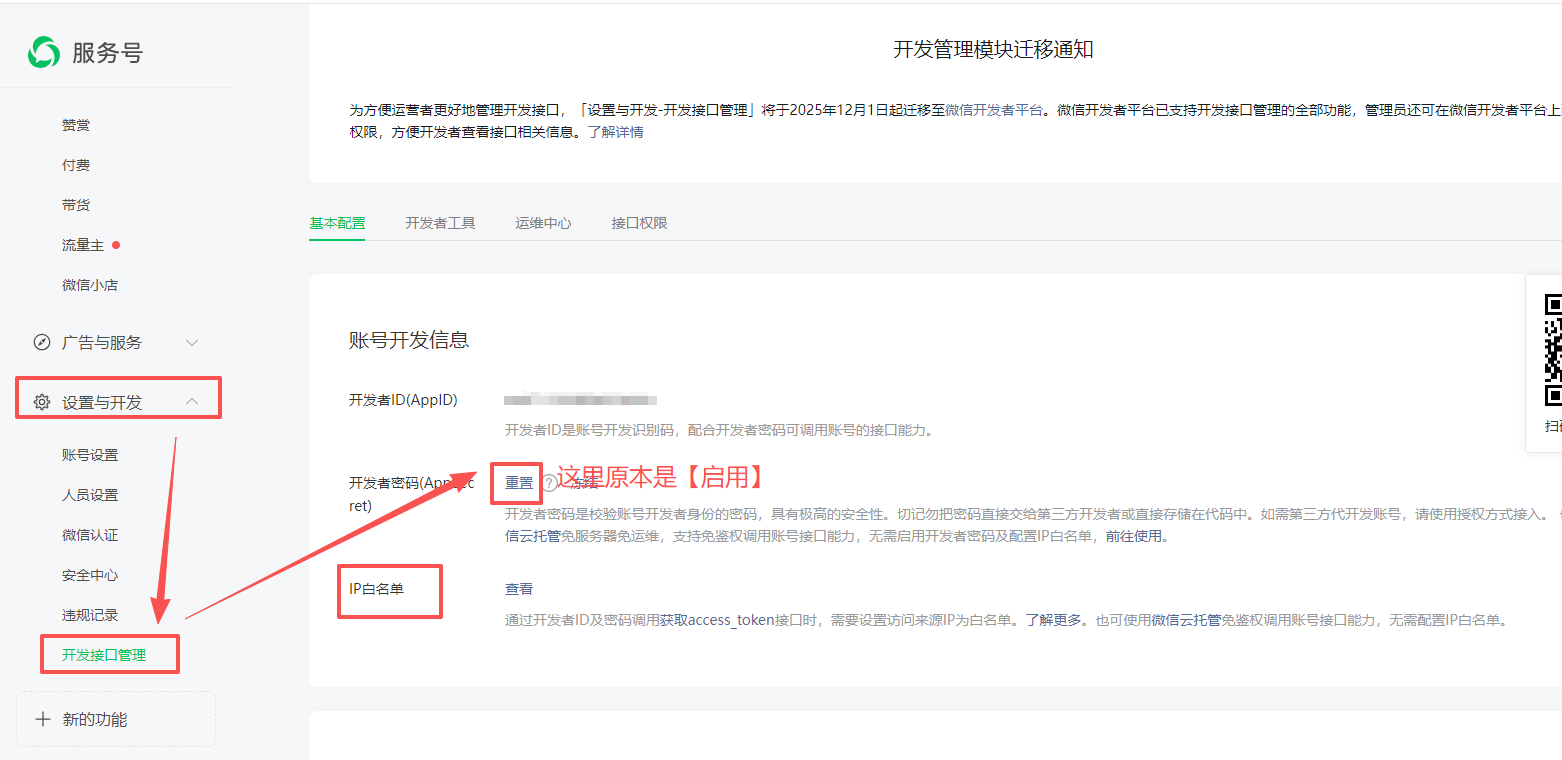Click the 服务号 title text
Image resolution: width=1562 pixels, height=760 pixels.
tap(107, 53)
